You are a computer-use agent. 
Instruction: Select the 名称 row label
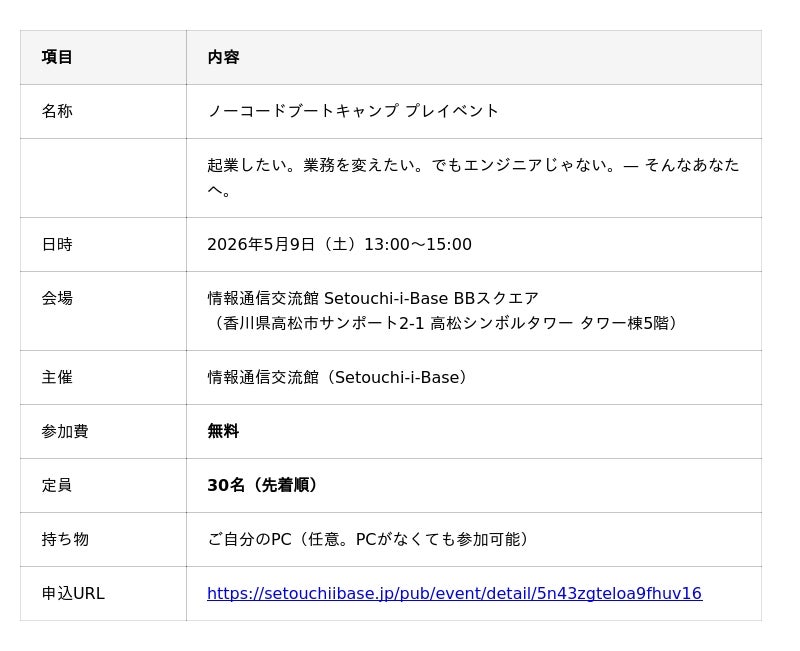click(57, 111)
